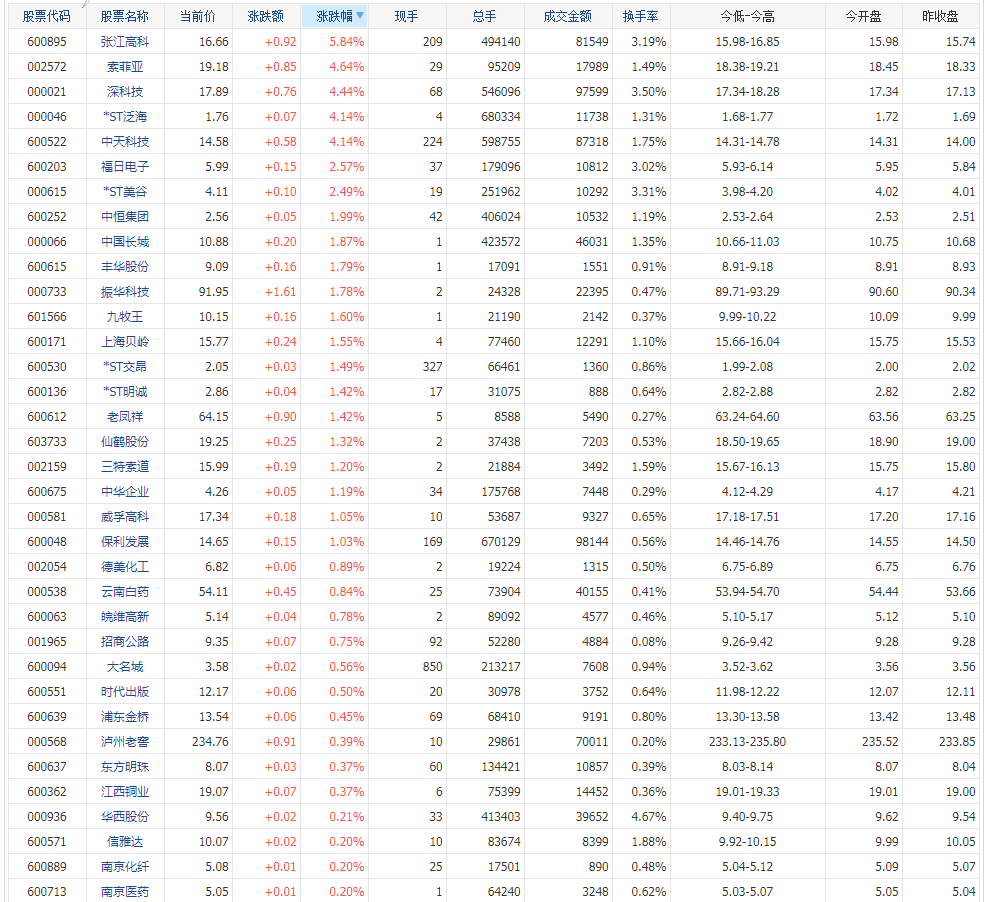Viewport: 984px width, 902px height.
Task: Select the 中国长城 stock name
Action: coord(125,242)
